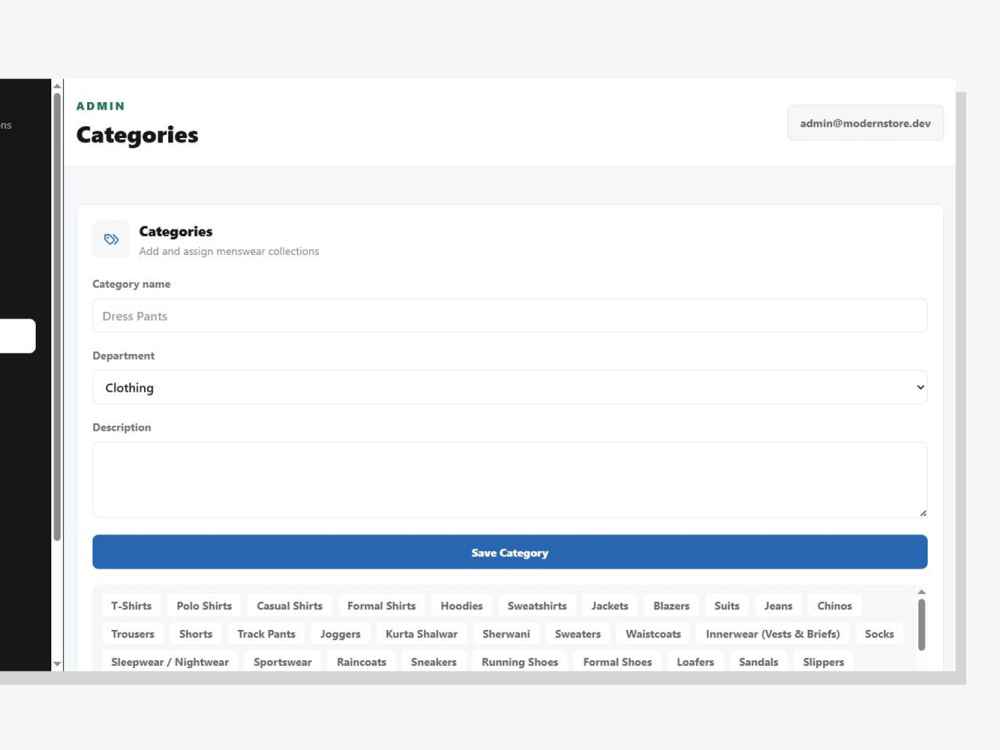1000x750 pixels.
Task: Select the Sportswear chip
Action: point(283,662)
